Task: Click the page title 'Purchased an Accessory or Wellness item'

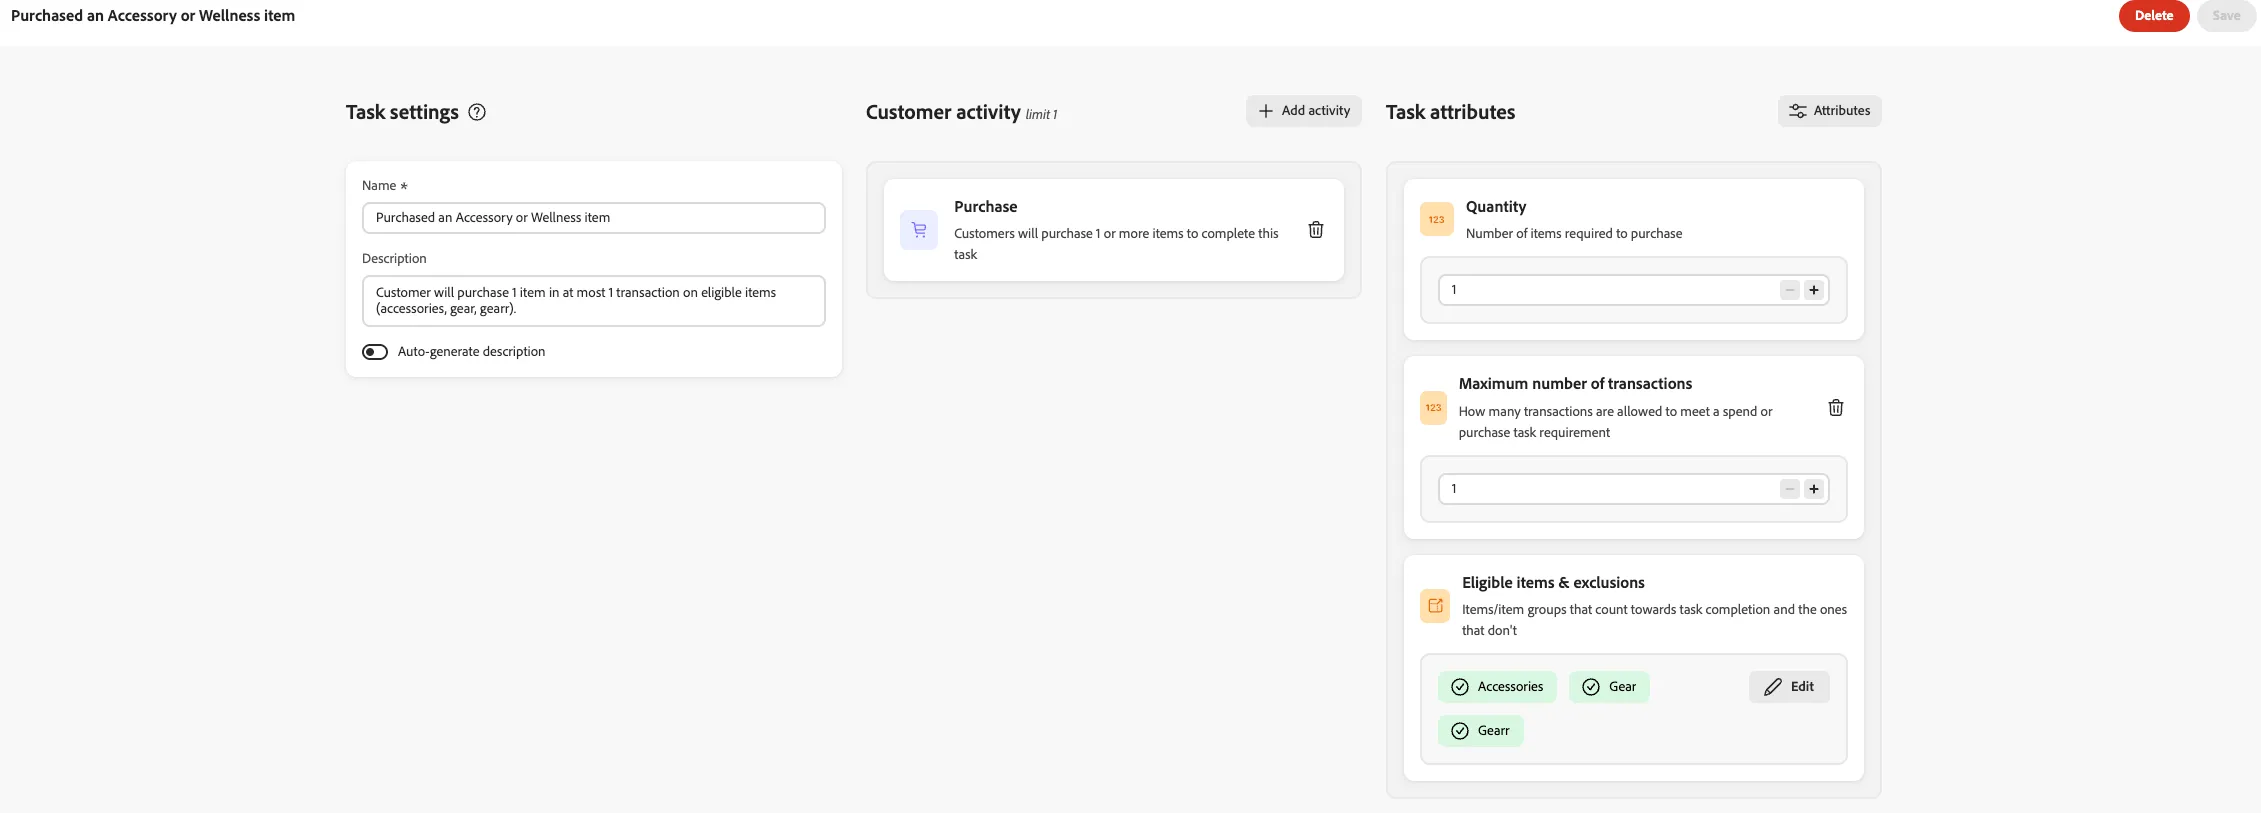Action: coord(153,16)
